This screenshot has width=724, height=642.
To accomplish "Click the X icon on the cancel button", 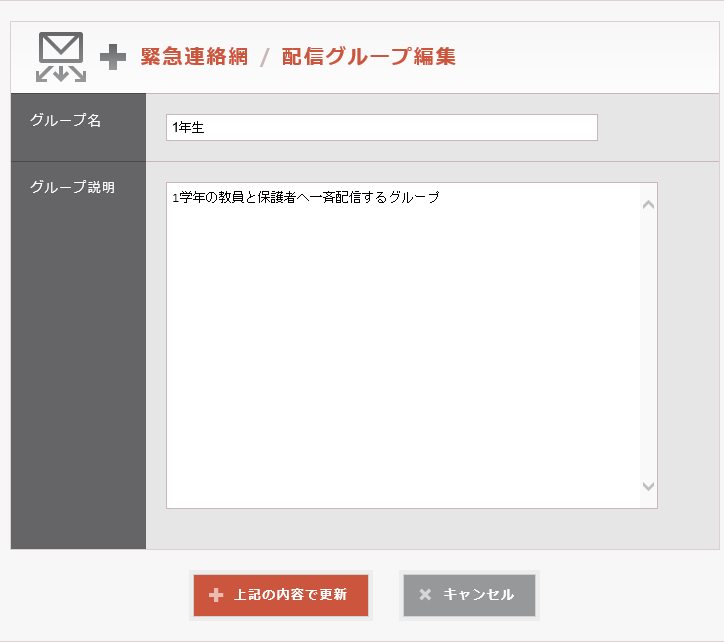I will pos(425,595).
